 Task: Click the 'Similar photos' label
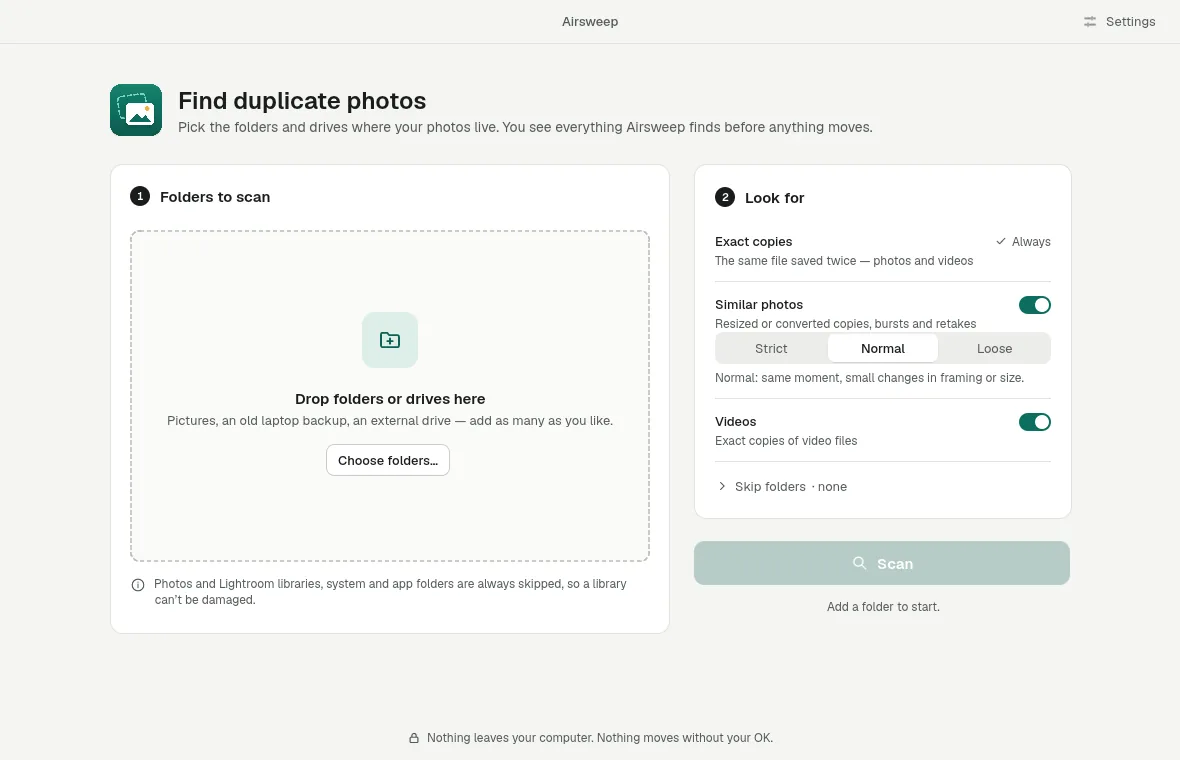click(x=759, y=305)
